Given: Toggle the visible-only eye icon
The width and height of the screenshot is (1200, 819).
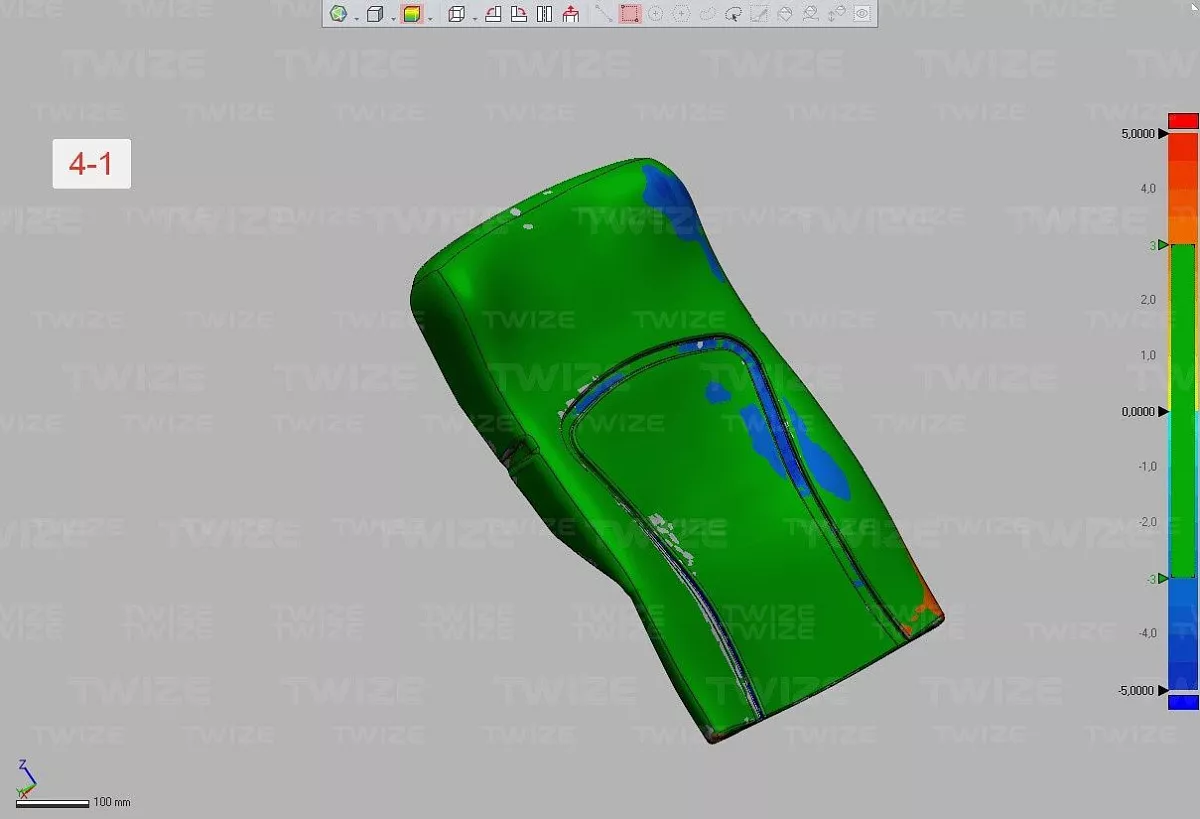Looking at the screenshot, I should (x=862, y=14).
